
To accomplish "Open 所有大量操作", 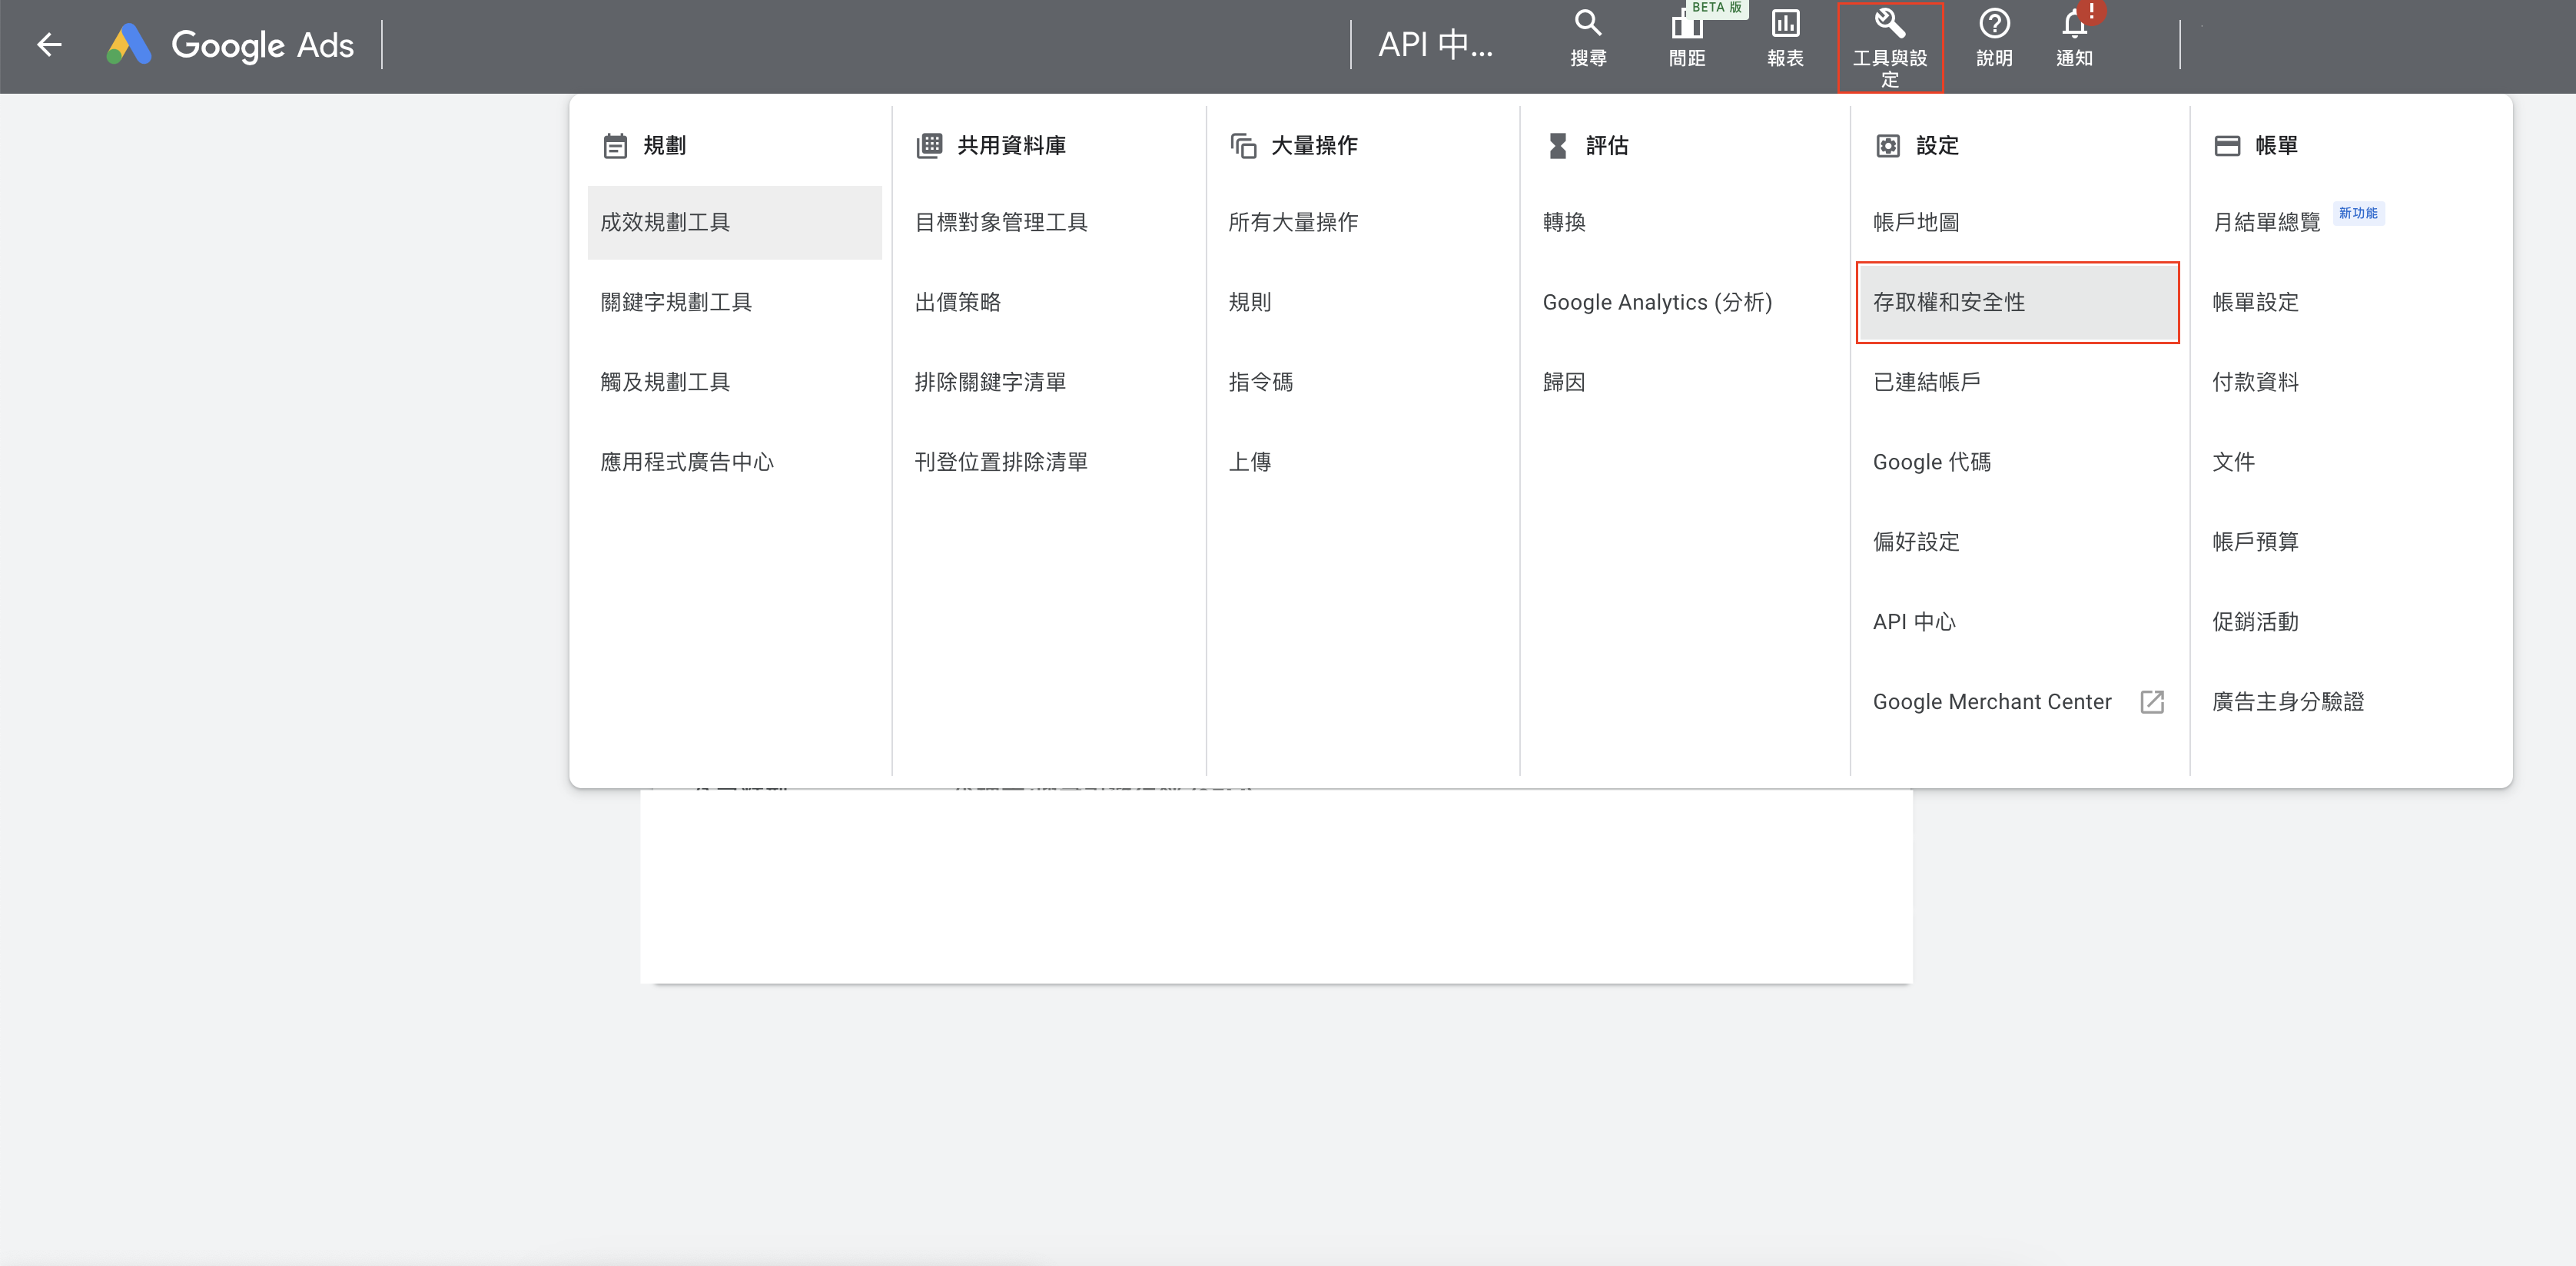I will click(x=1293, y=222).
